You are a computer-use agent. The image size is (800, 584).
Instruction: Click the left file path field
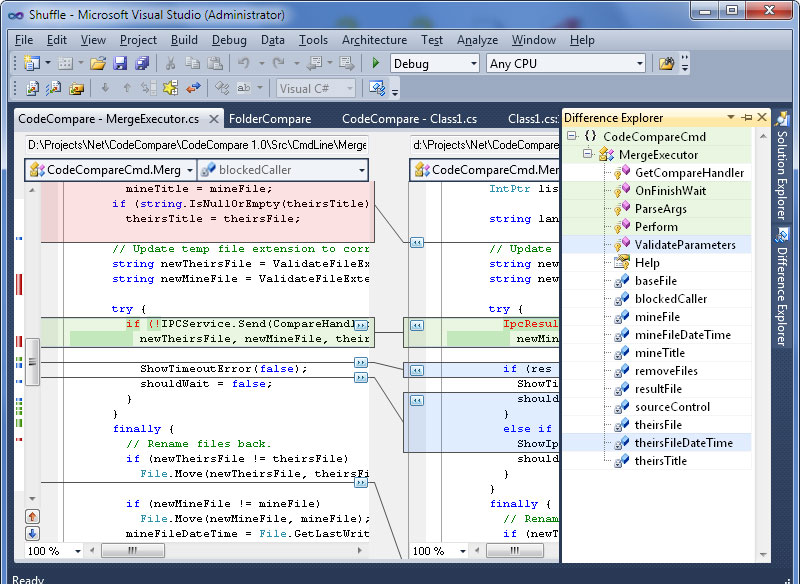pos(197,145)
